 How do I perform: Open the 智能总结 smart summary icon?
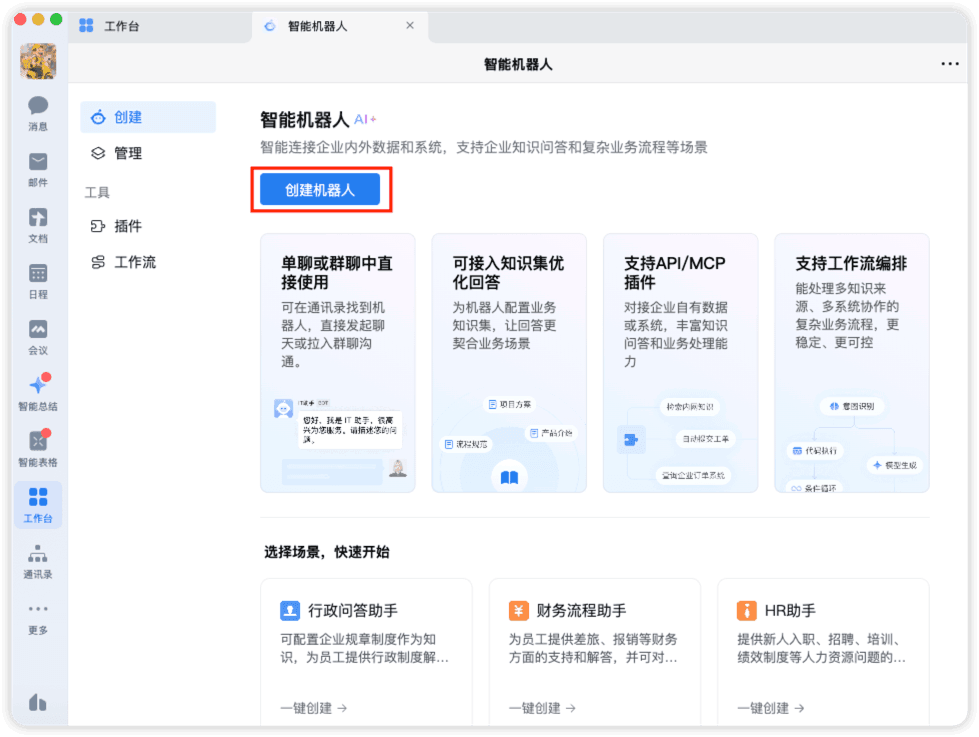click(x=37, y=393)
